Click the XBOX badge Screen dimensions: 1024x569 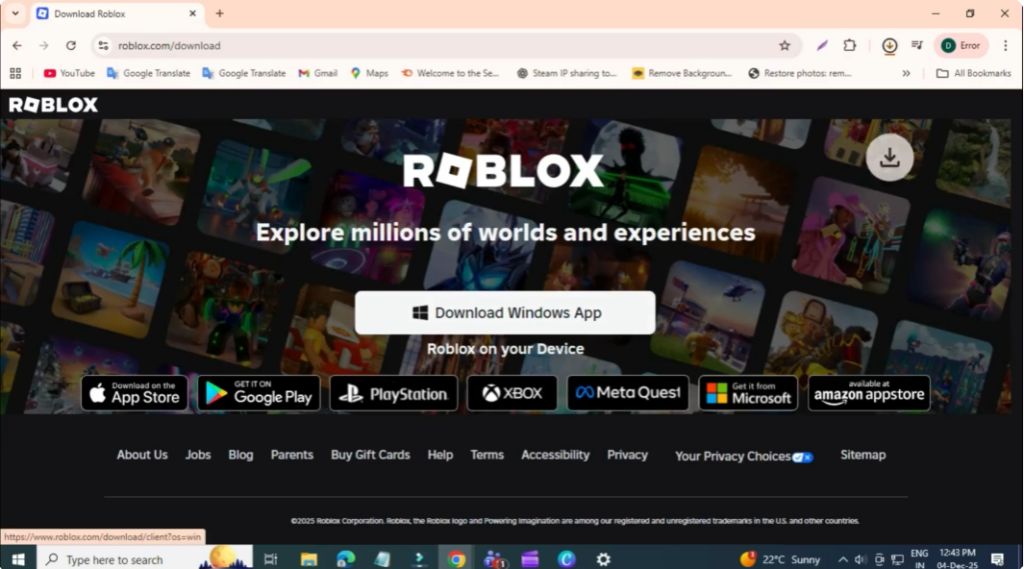coord(512,393)
